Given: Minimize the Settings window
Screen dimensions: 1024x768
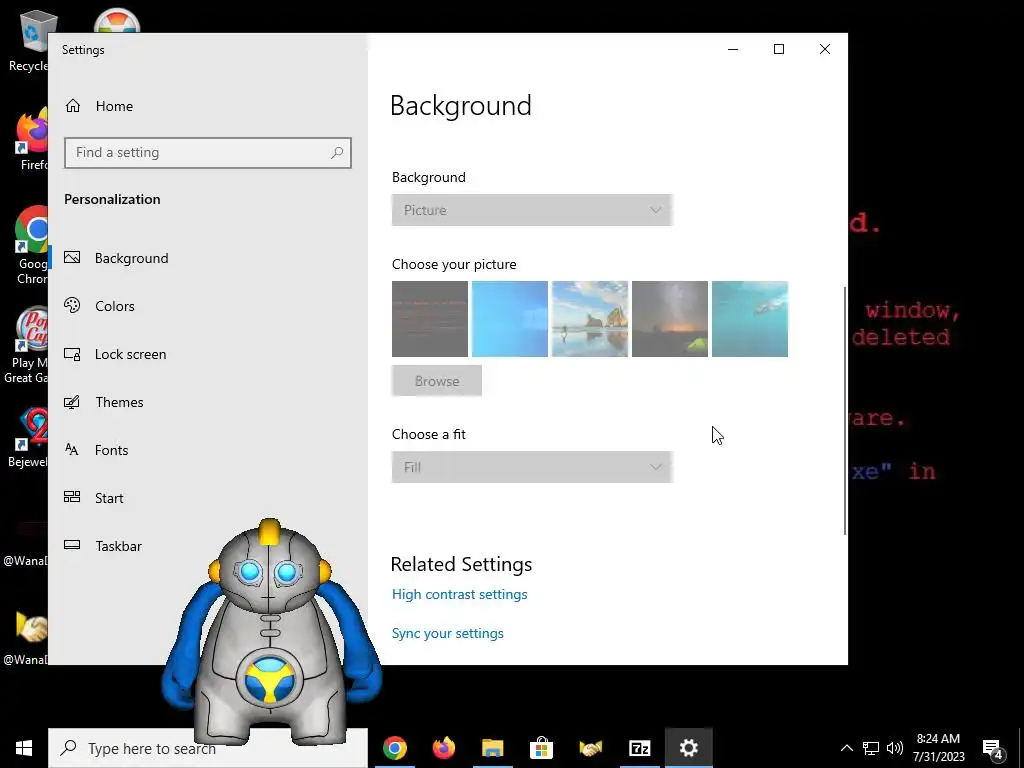Looking at the screenshot, I should (x=733, y=49).
